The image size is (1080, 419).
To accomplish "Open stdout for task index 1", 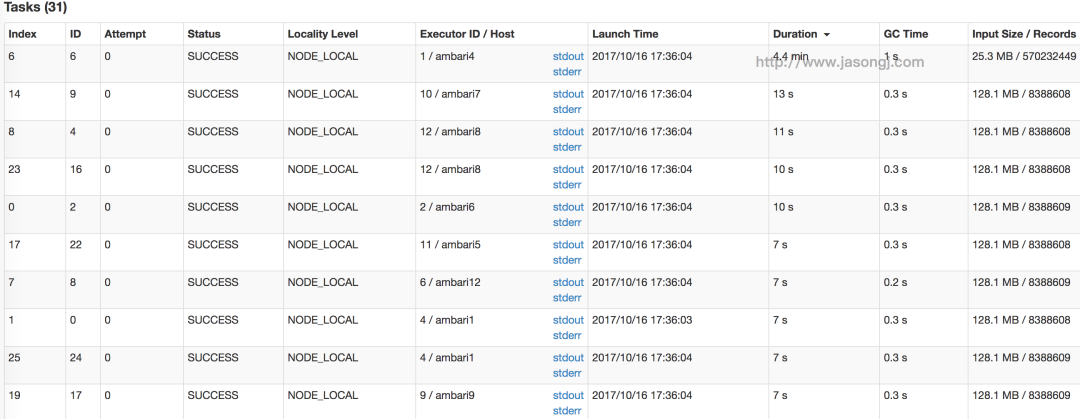I will [567, 320].
